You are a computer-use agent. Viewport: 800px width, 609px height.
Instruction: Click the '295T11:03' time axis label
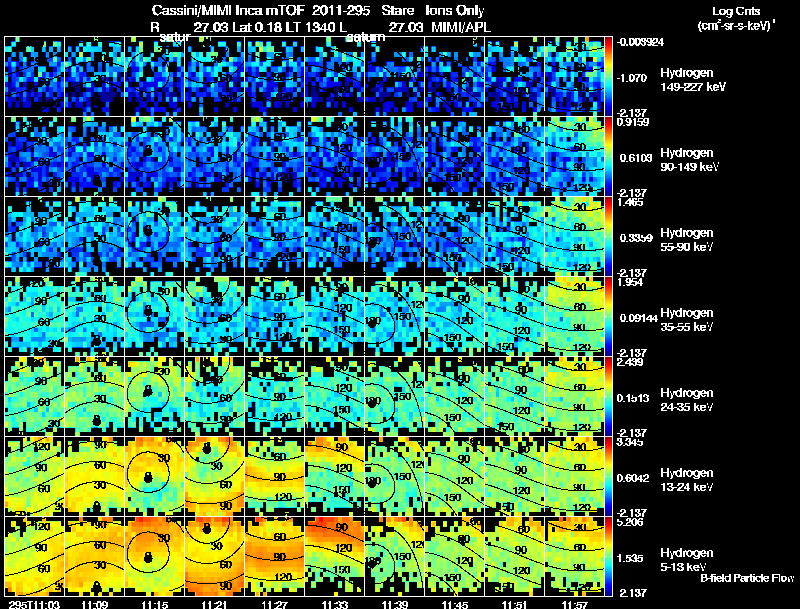coord(34,604)
